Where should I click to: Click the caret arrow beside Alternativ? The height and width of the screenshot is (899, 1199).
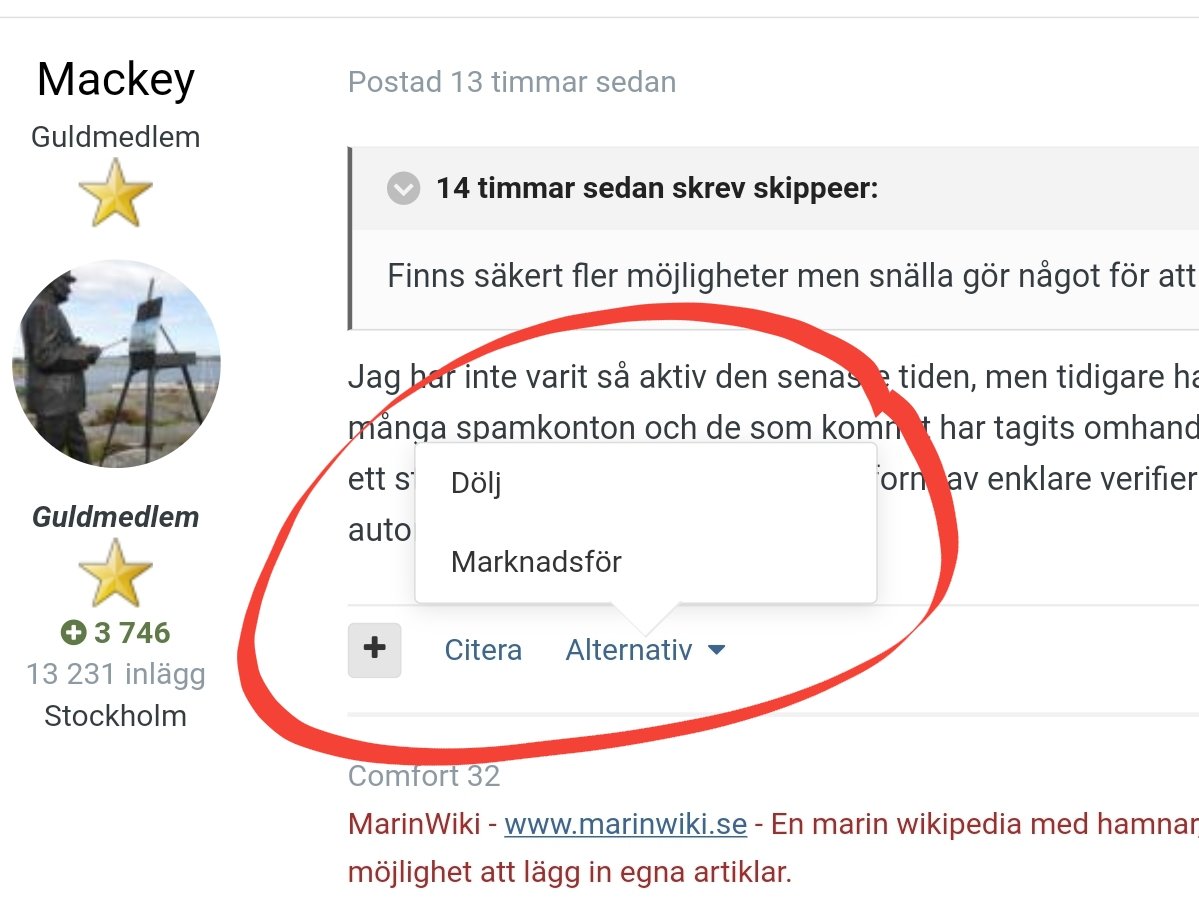click(716, 651)
